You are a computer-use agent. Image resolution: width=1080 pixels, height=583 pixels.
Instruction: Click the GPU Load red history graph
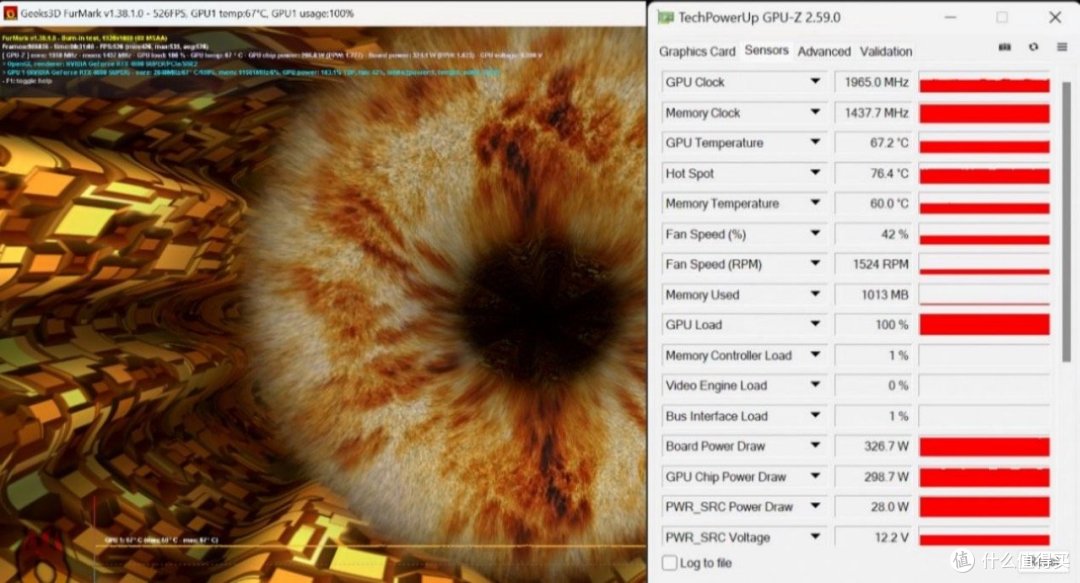coord(984,325)
